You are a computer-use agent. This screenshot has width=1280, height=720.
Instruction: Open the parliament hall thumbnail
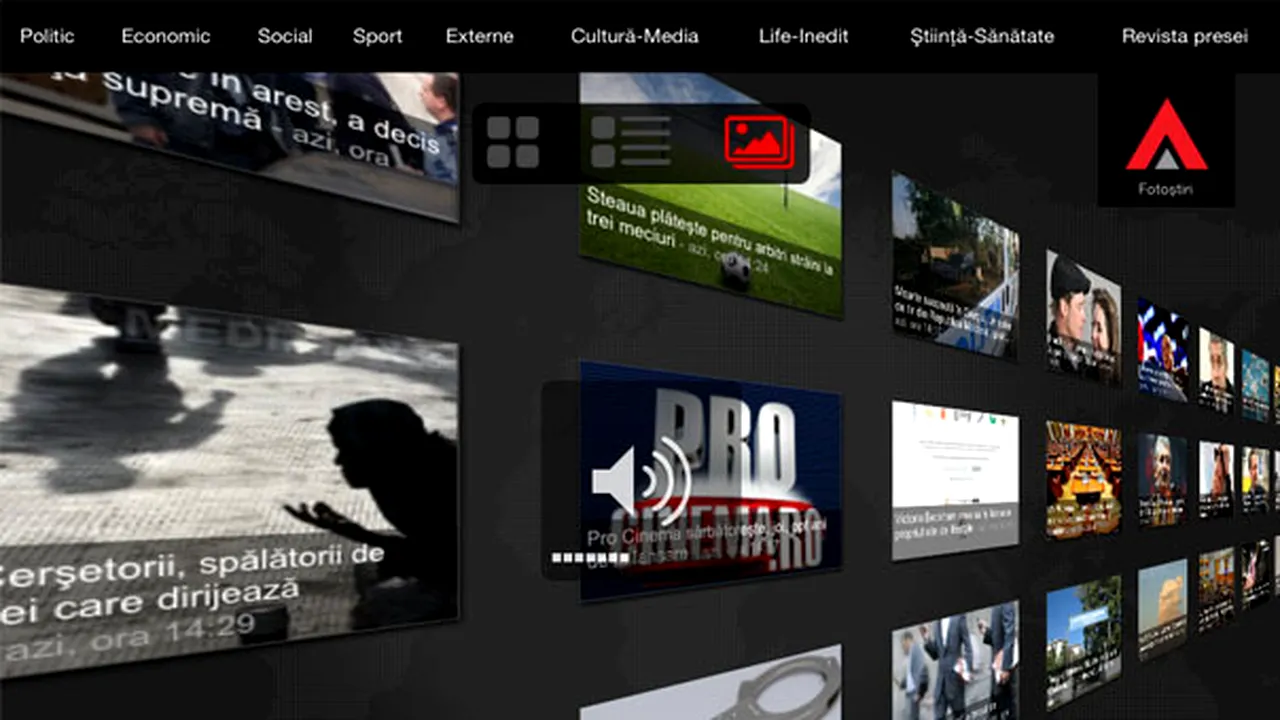pyautogui.click(x=1084, y=480)
